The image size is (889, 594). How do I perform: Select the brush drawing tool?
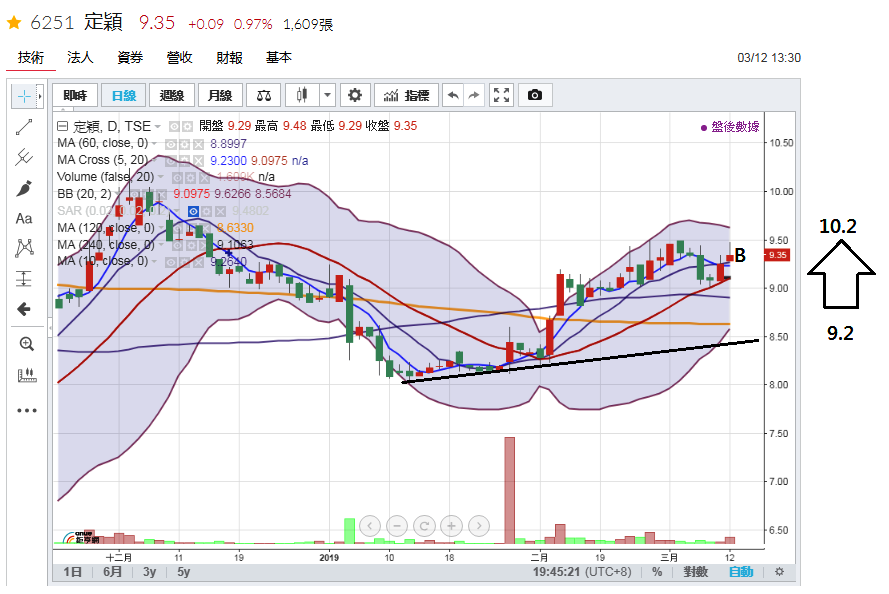(x=24, y=188)
